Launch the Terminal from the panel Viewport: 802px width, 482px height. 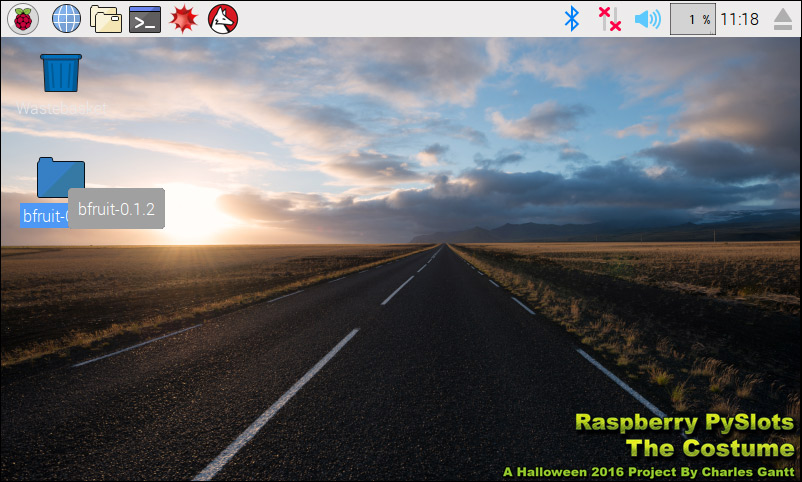click(x=145, y=19)
